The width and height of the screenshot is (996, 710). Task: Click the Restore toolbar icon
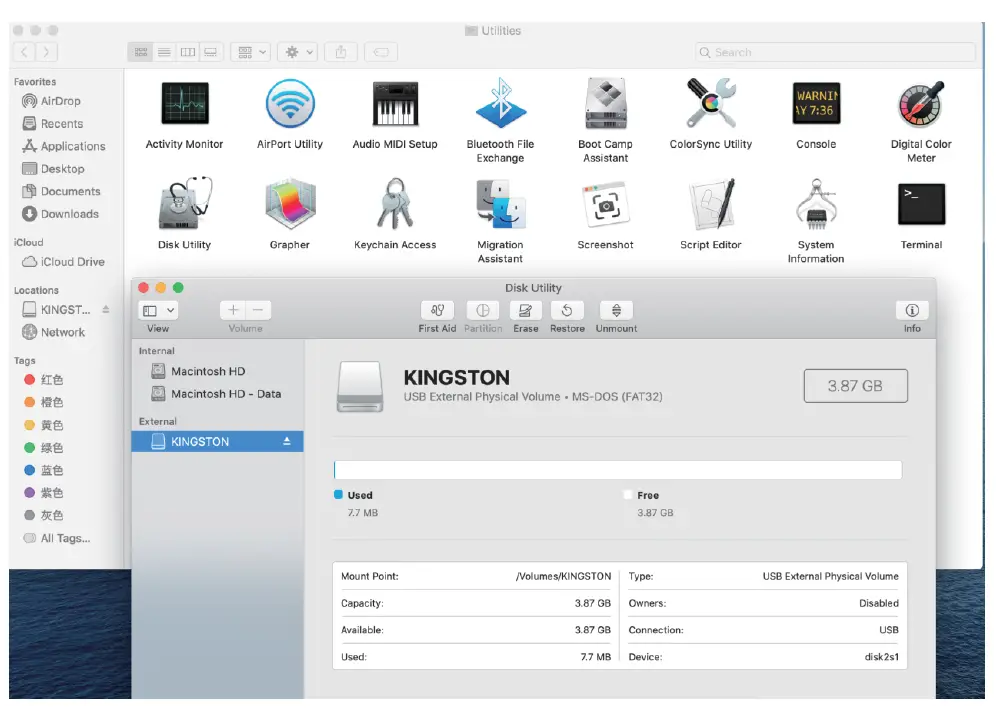[567, 311]
